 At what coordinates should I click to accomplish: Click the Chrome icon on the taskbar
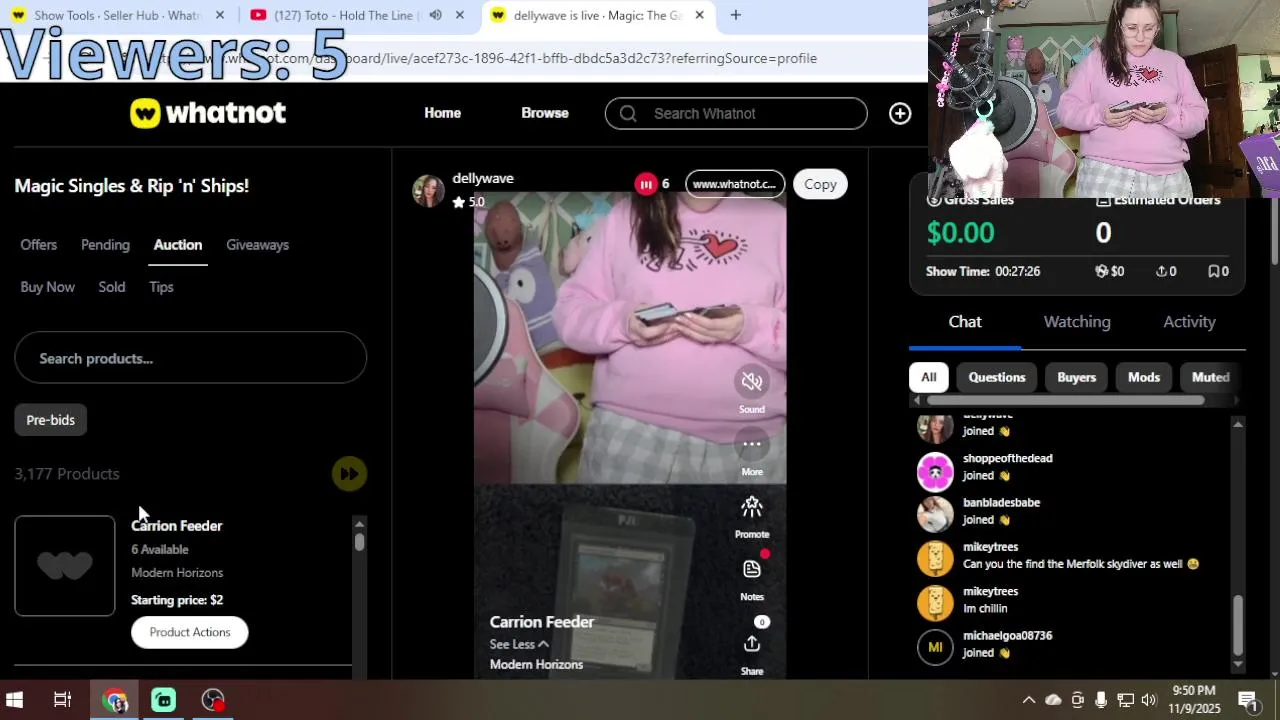115,700
